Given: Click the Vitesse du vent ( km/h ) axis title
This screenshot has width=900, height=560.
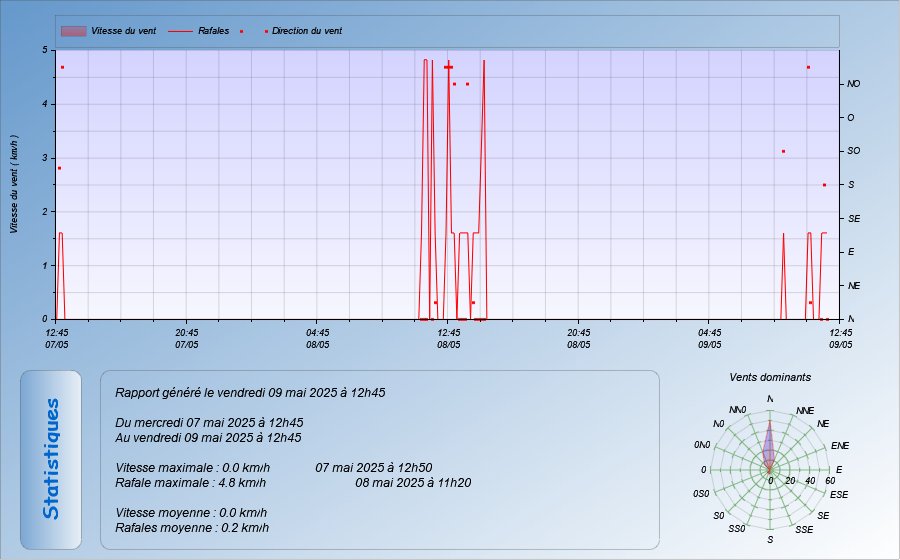Looking at the screenshot, I should (x=14, y=184).
